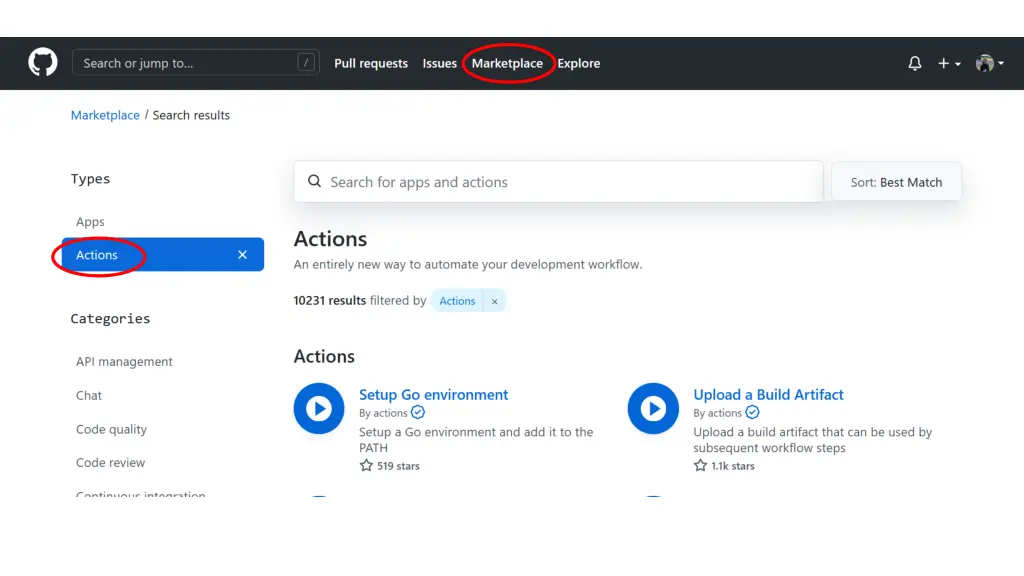
Task: Click the Actions filter tag
Action: click(456, 301)
